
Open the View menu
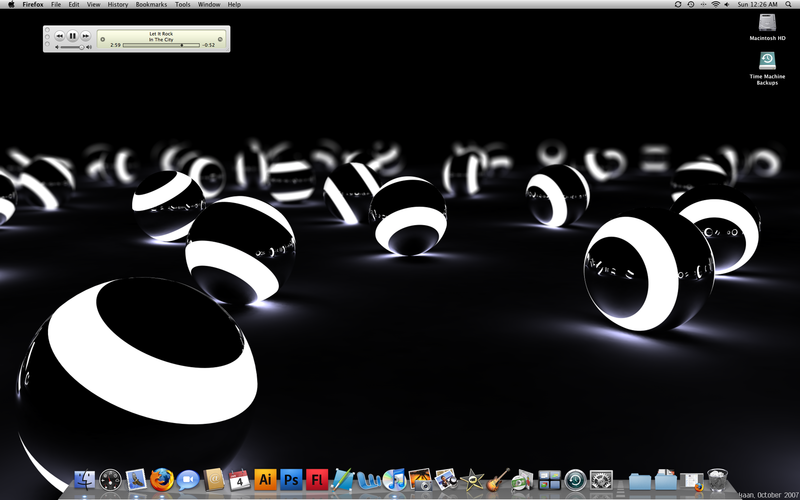coord(93,4)
